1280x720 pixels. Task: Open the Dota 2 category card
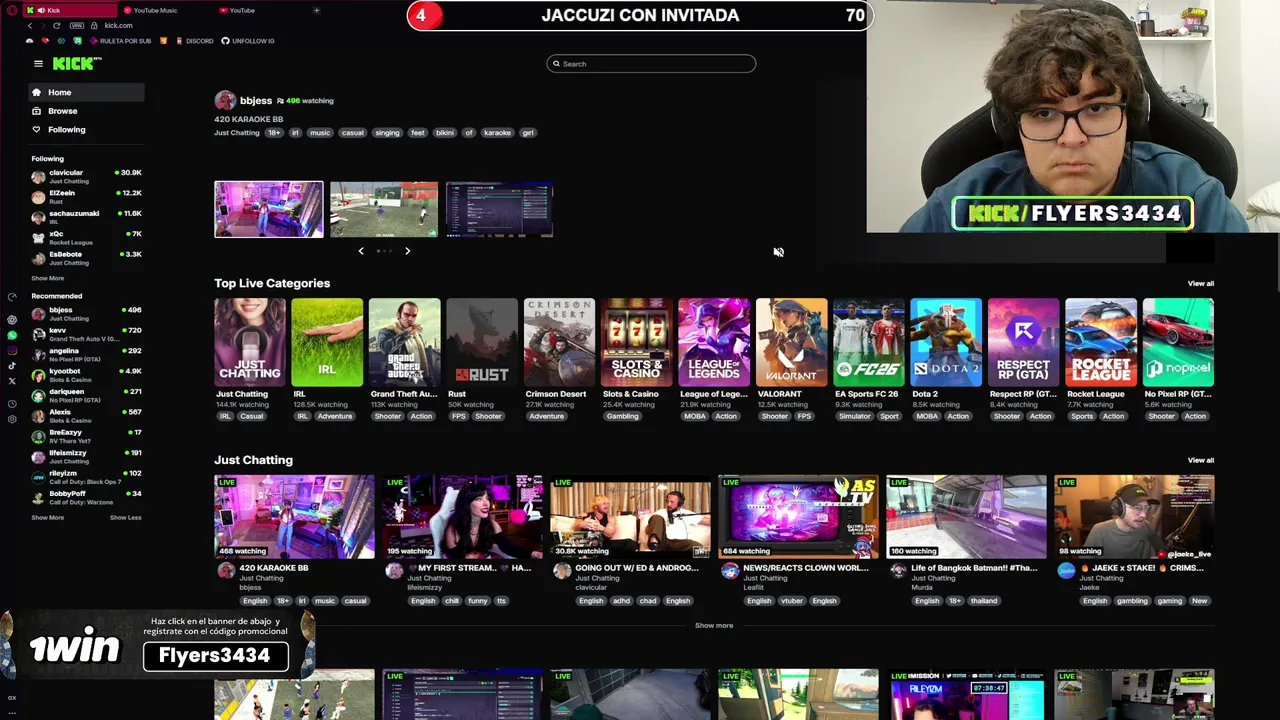click(946, 342)
